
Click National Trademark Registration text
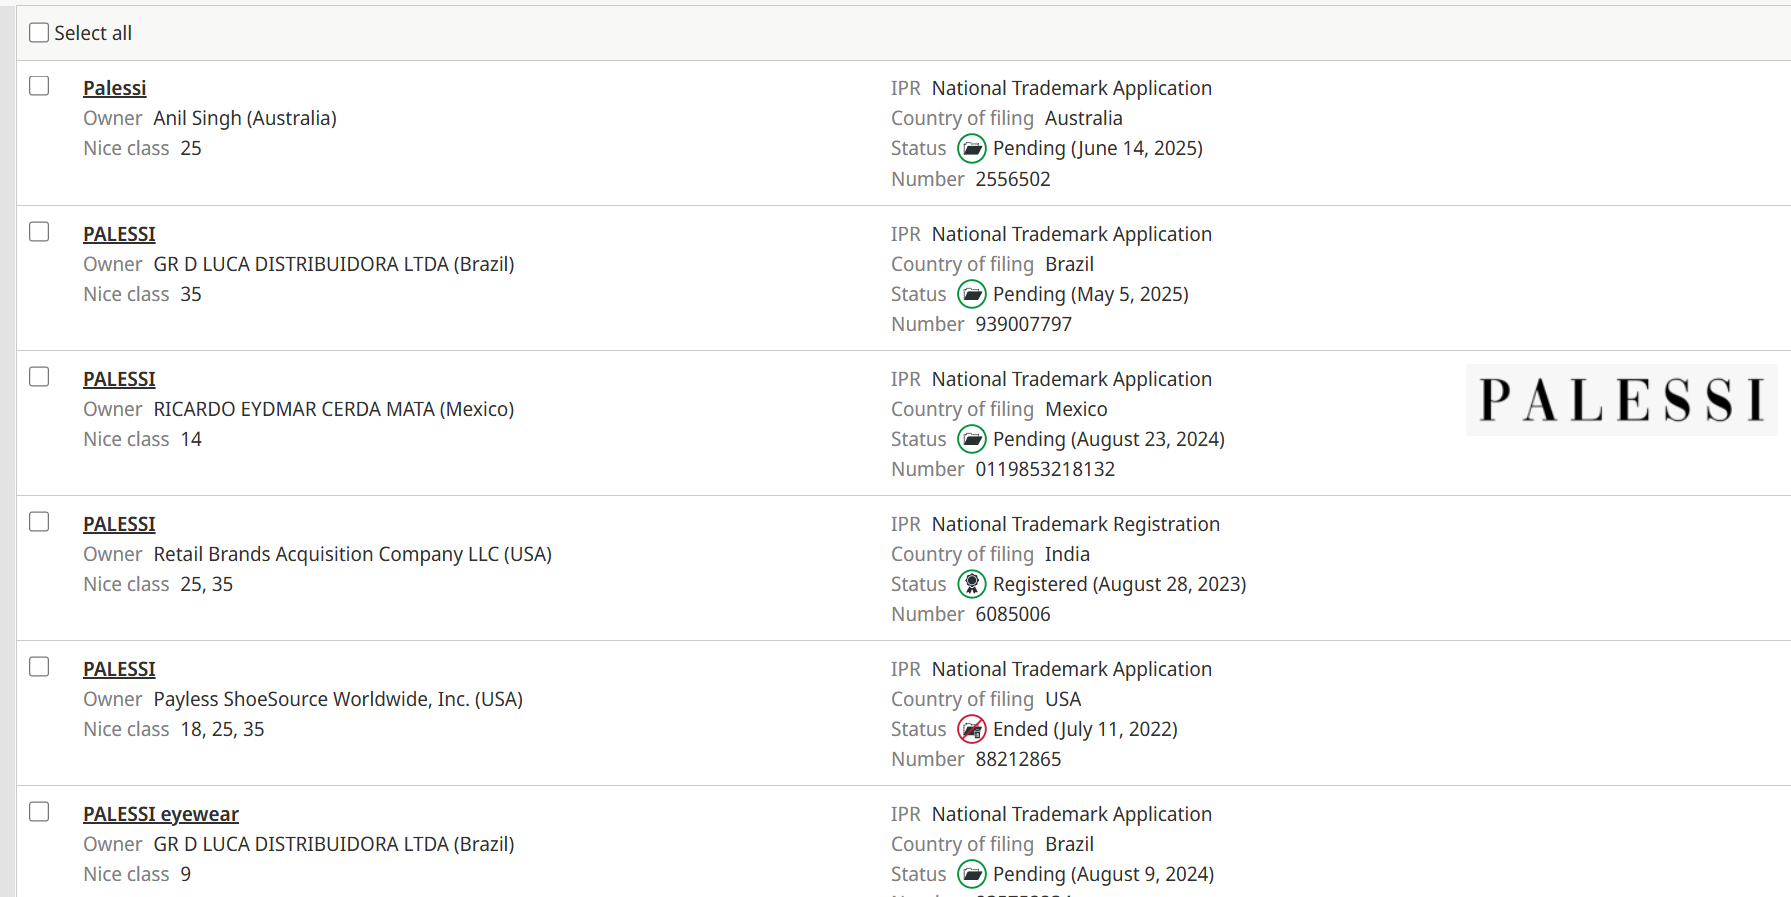point(1076,524)
